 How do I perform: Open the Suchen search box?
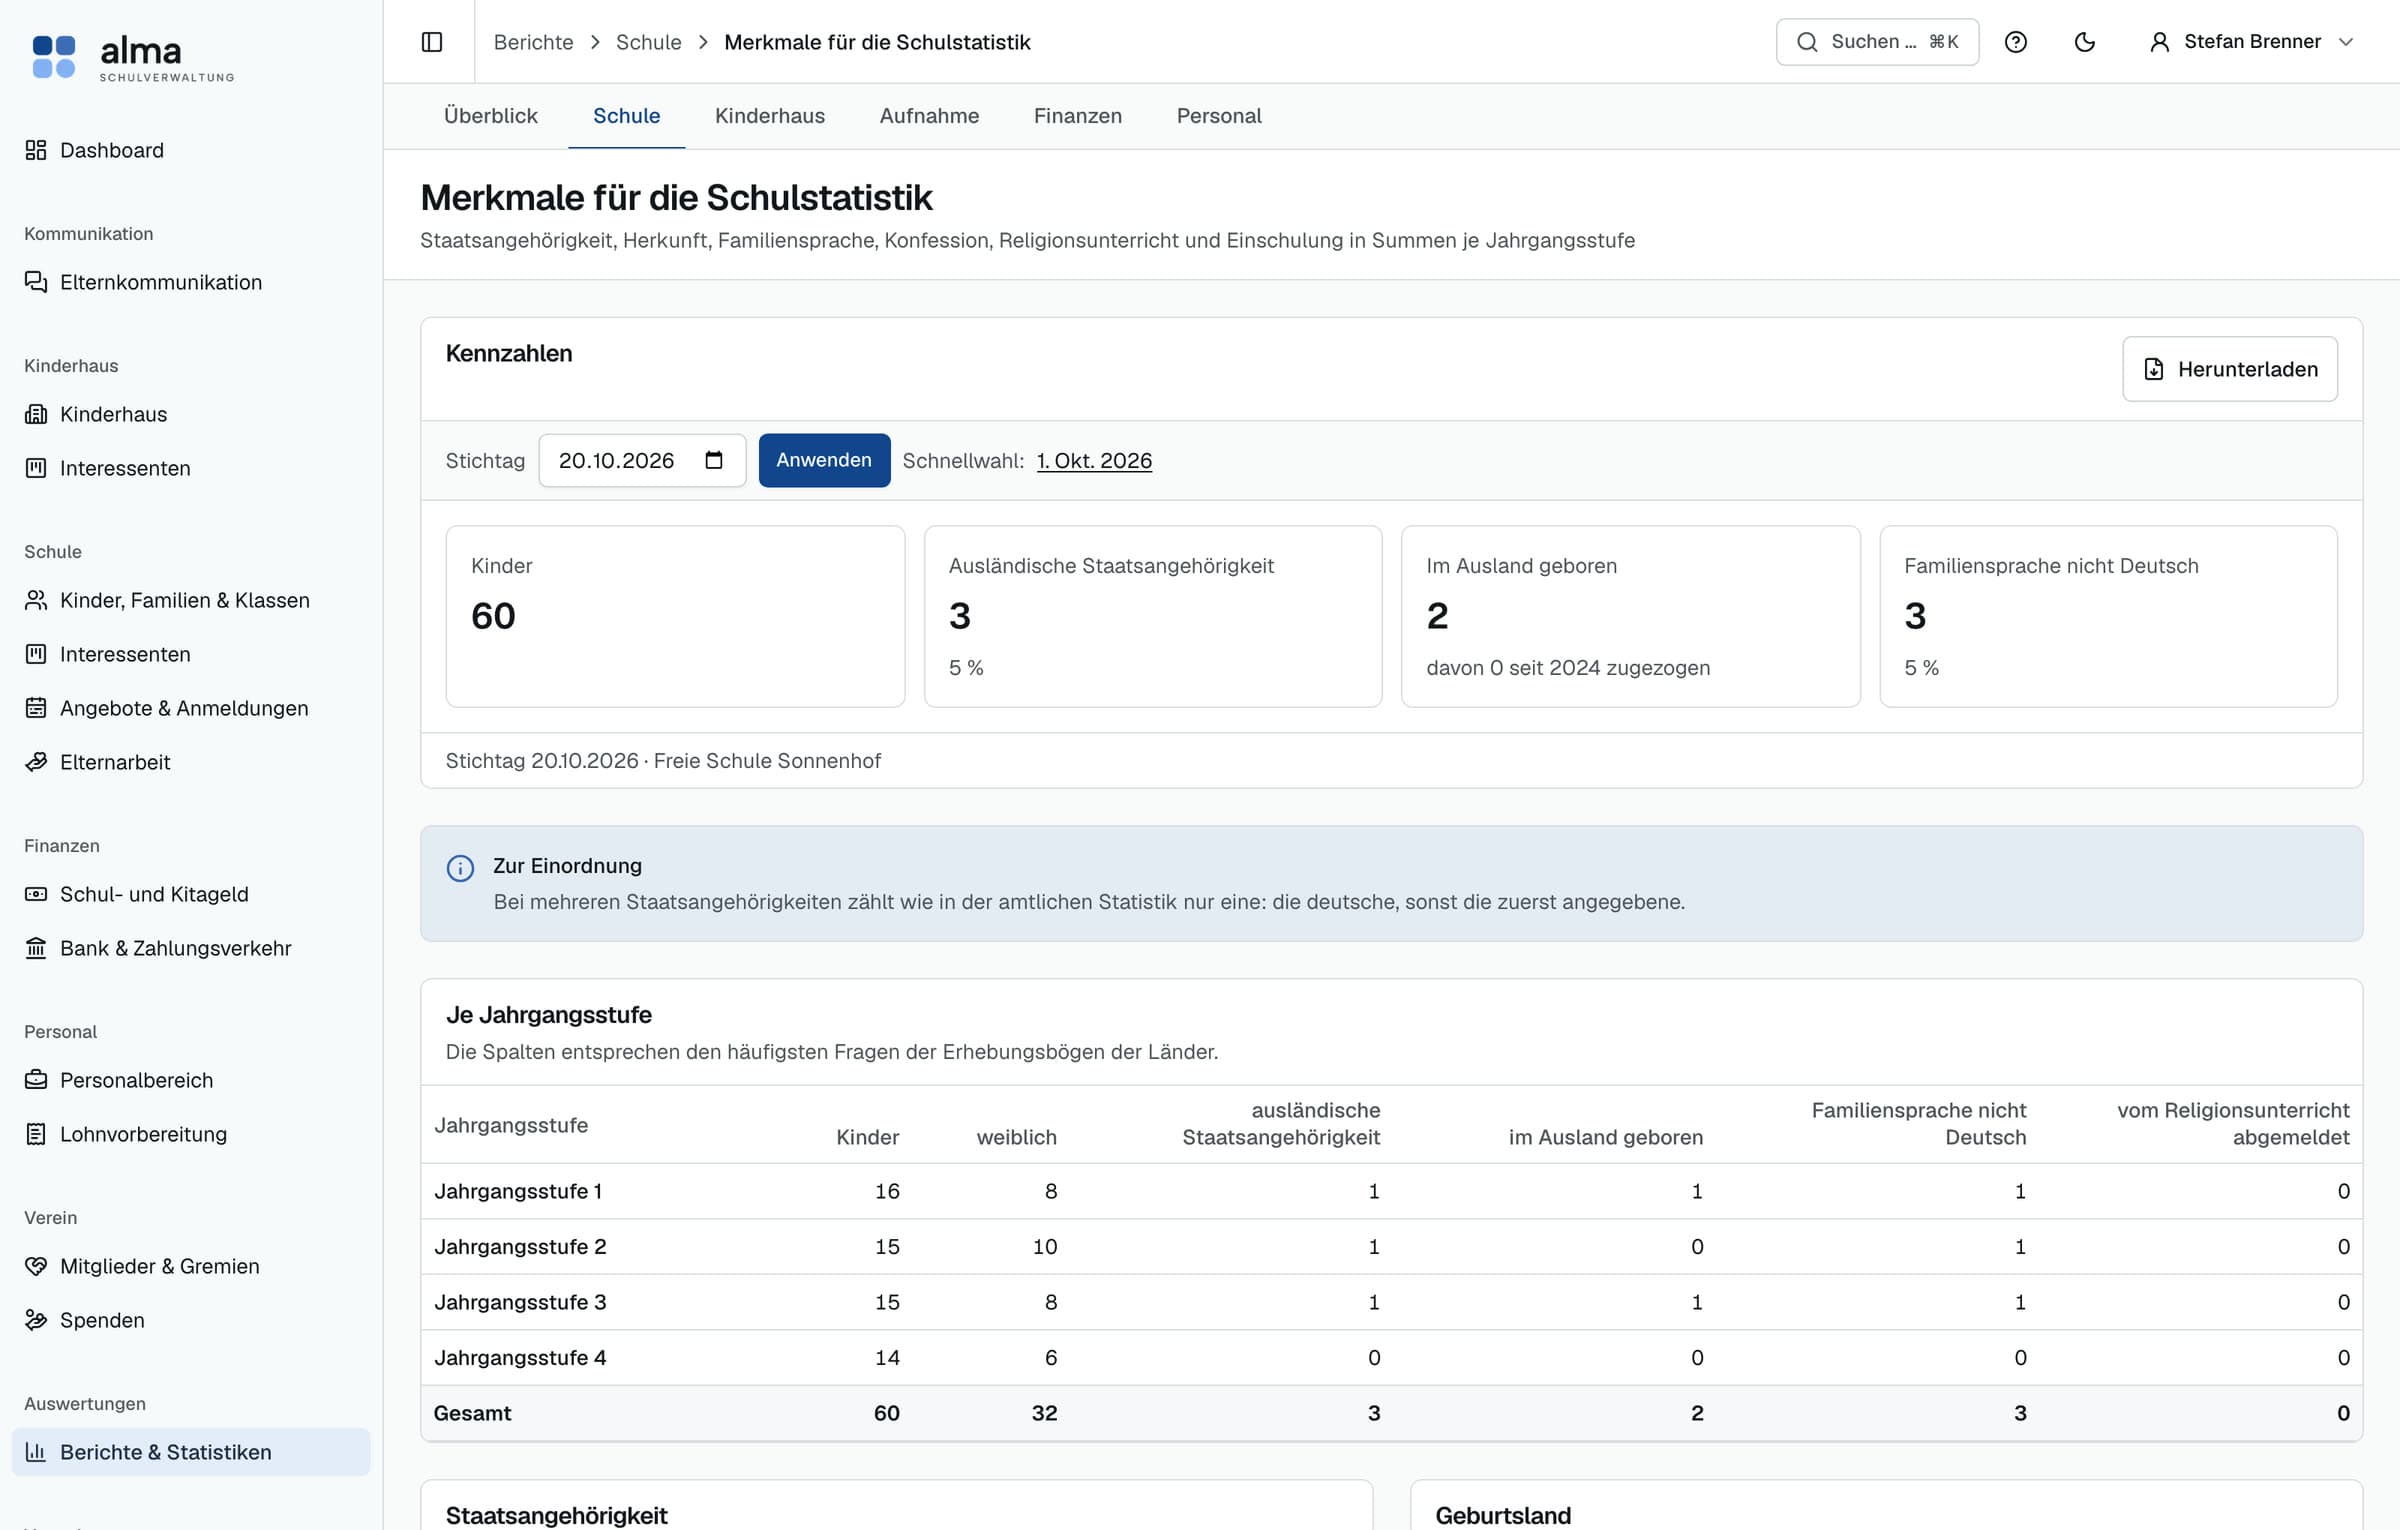click(1877, 42)
